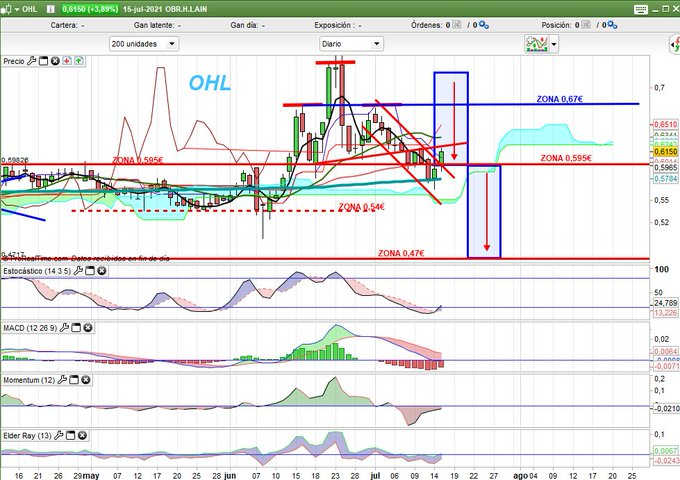
Task: Open the Diario timeframe dropdown
Action: coord(351,44)
